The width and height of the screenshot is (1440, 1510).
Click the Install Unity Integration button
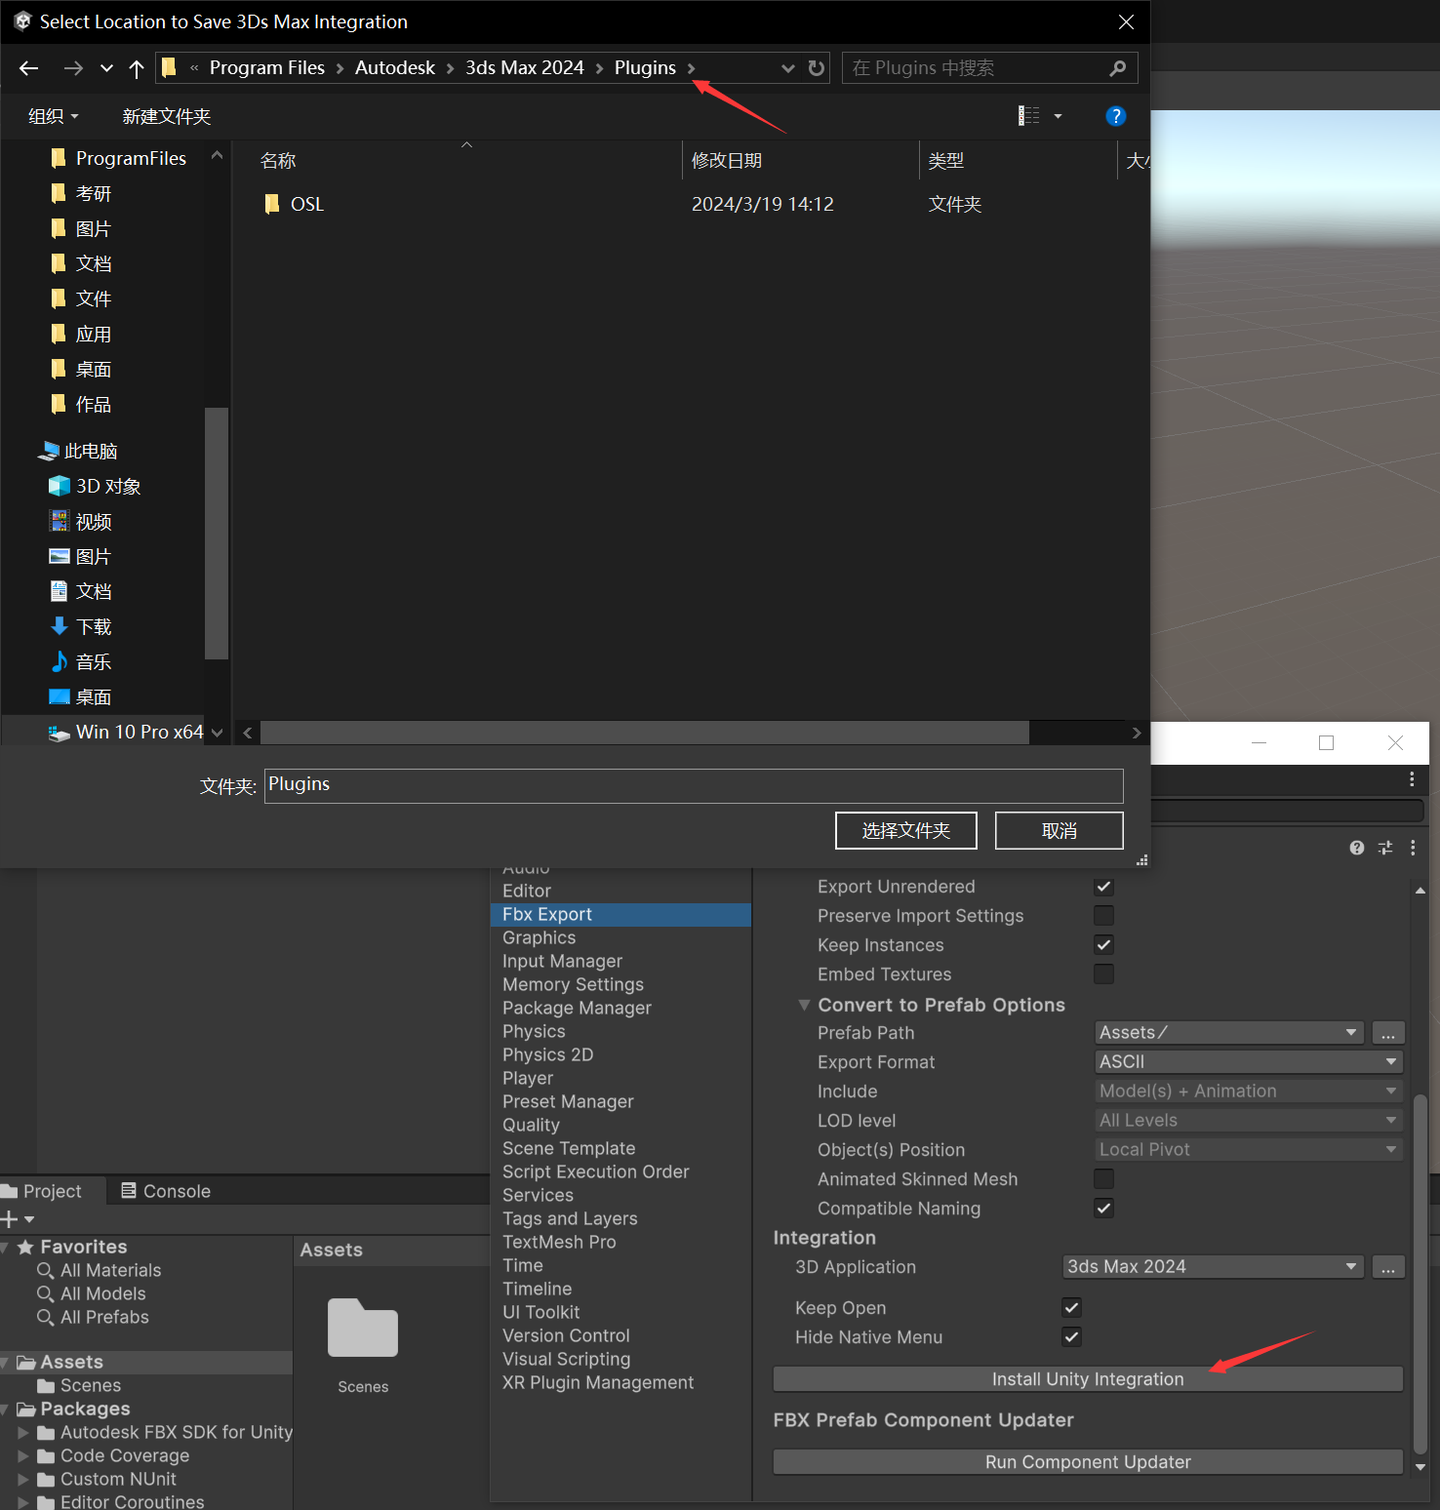click(1087, 1379)
